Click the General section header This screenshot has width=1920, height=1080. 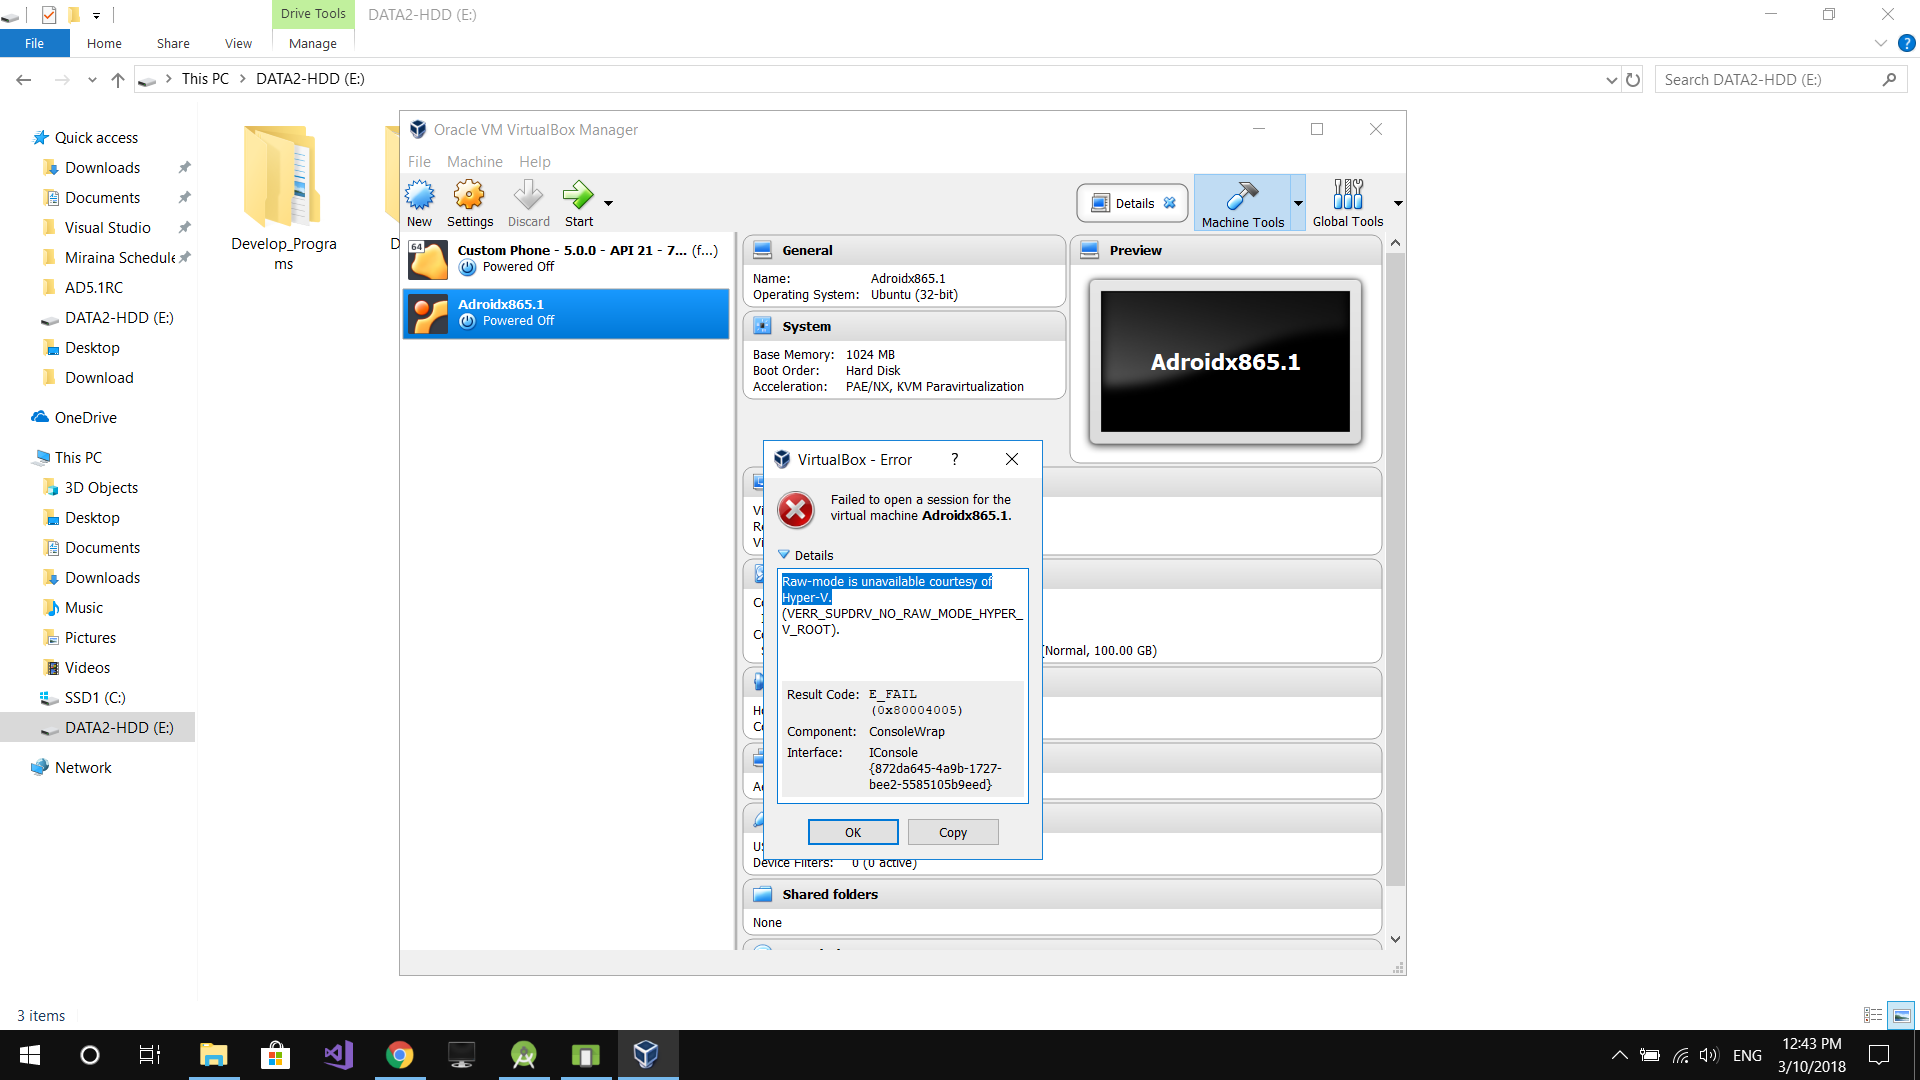click(904, 250)
